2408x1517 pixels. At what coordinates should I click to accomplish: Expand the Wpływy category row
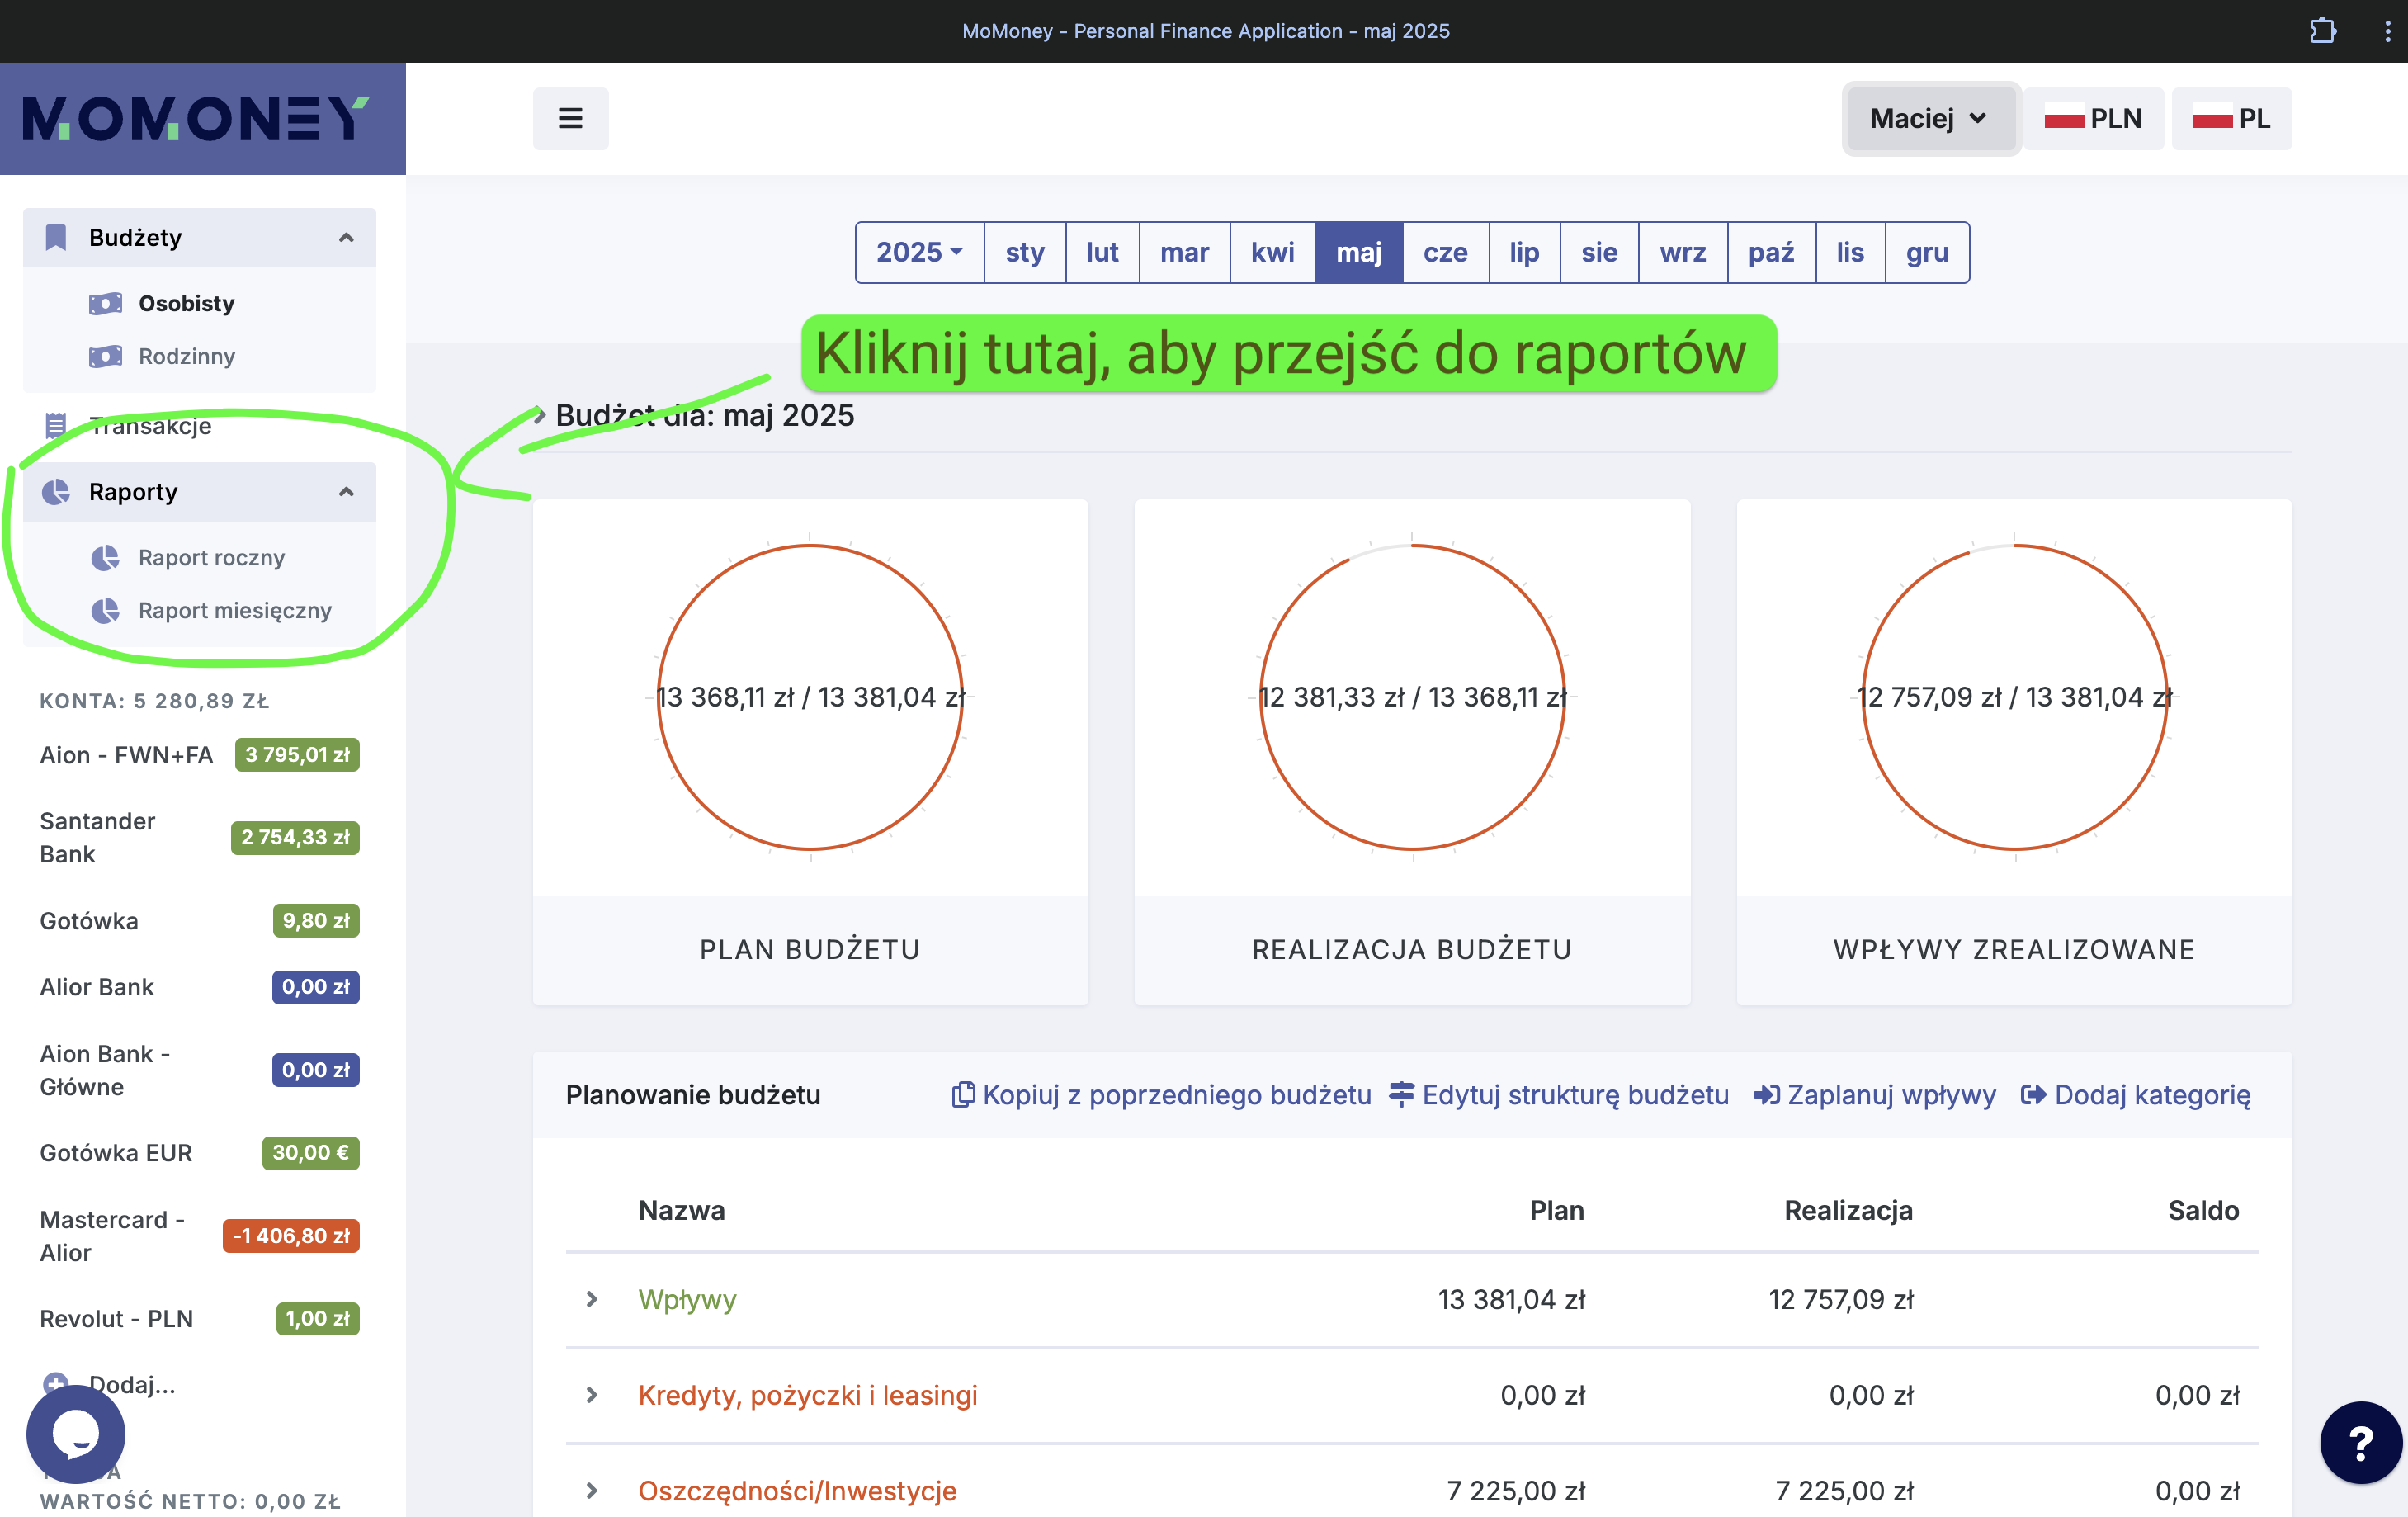592,1299
